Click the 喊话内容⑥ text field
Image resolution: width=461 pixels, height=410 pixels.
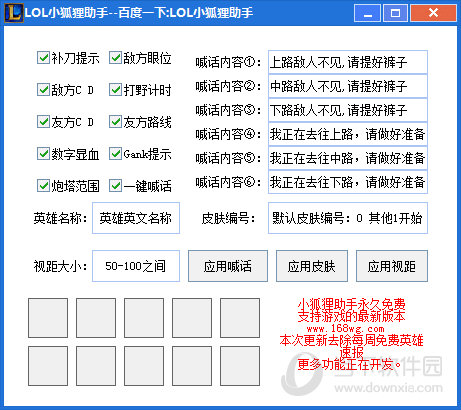(x=348, y=182)
